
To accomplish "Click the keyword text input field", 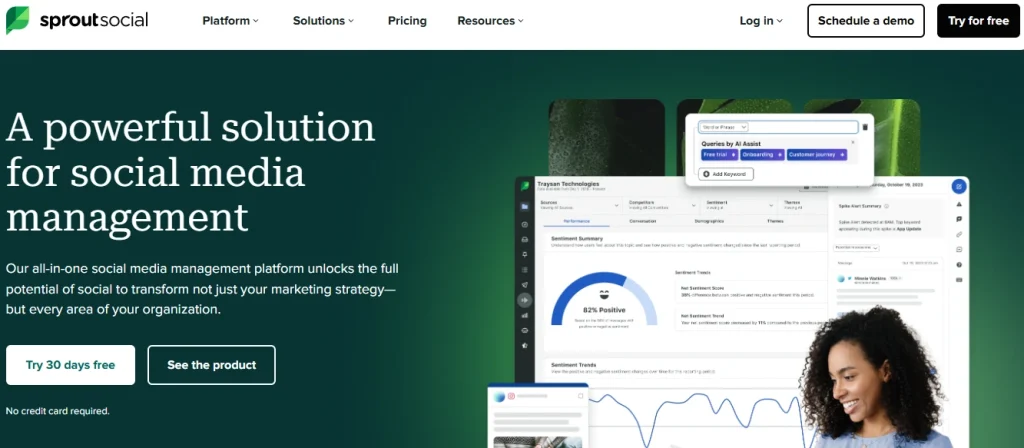I will [778, 127].
